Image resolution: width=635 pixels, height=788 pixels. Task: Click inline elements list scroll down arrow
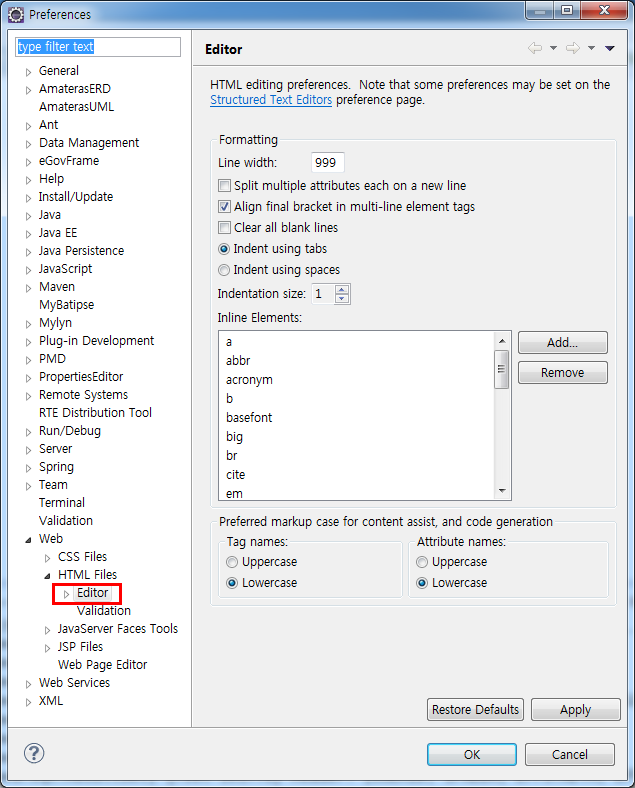coord(502,490)
